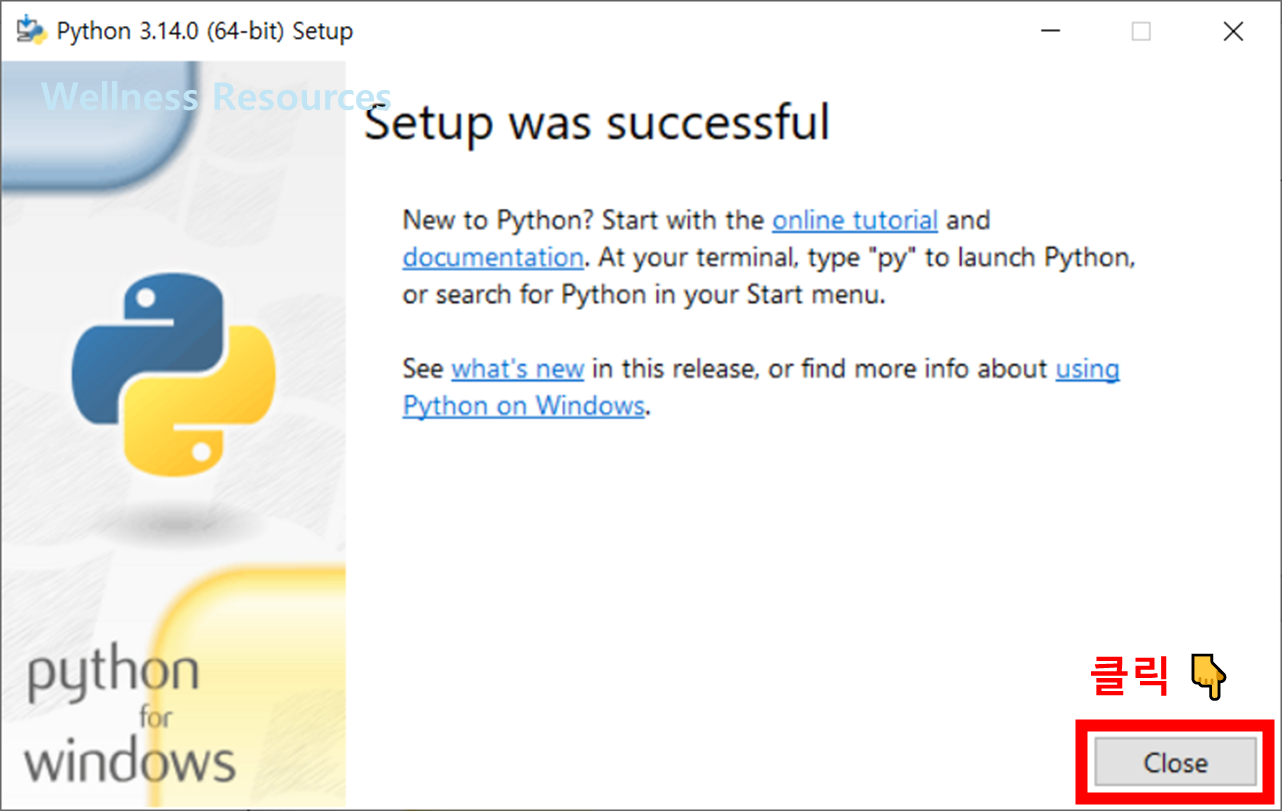Follow the "what's new" link

518,368
